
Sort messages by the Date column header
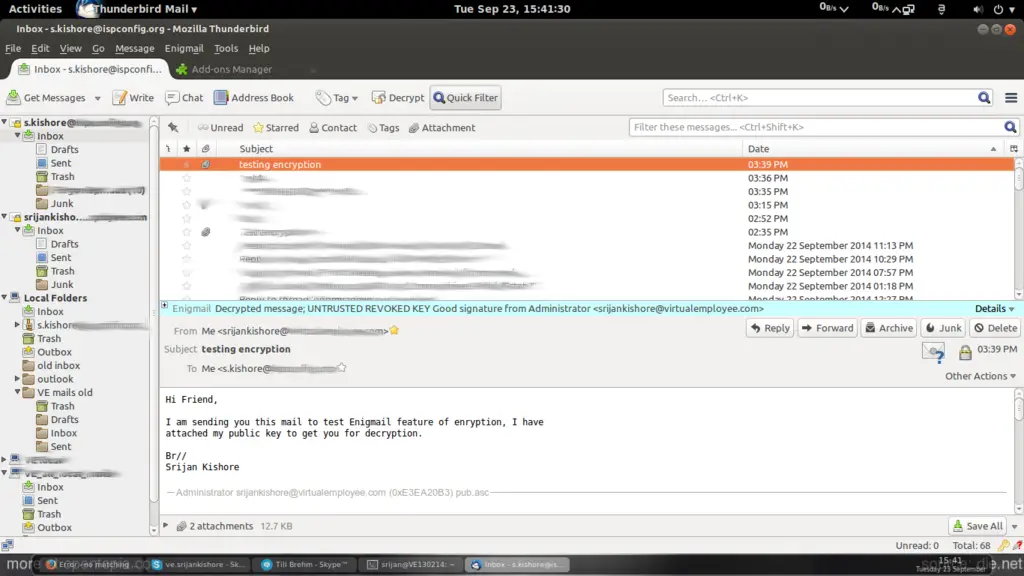(871, 149)
